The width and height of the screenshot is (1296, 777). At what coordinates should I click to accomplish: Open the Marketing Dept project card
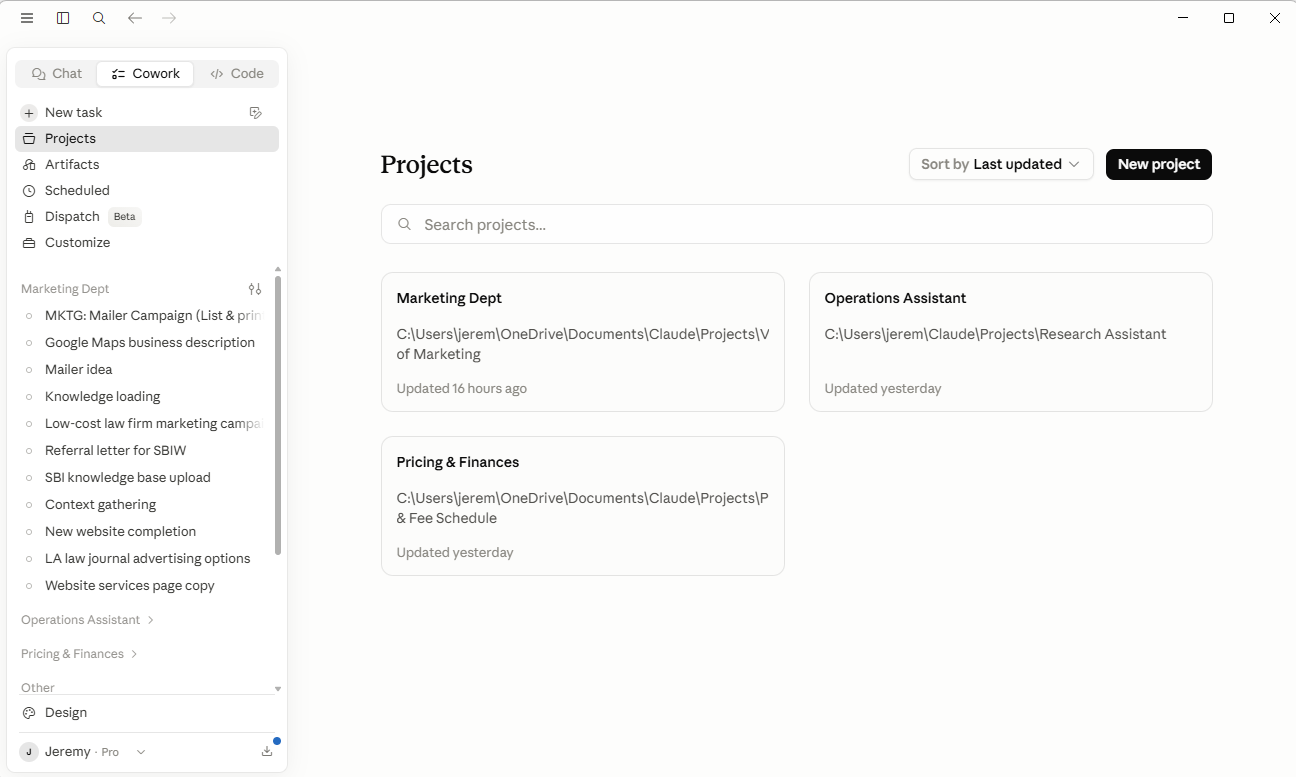tap(583, 342)
